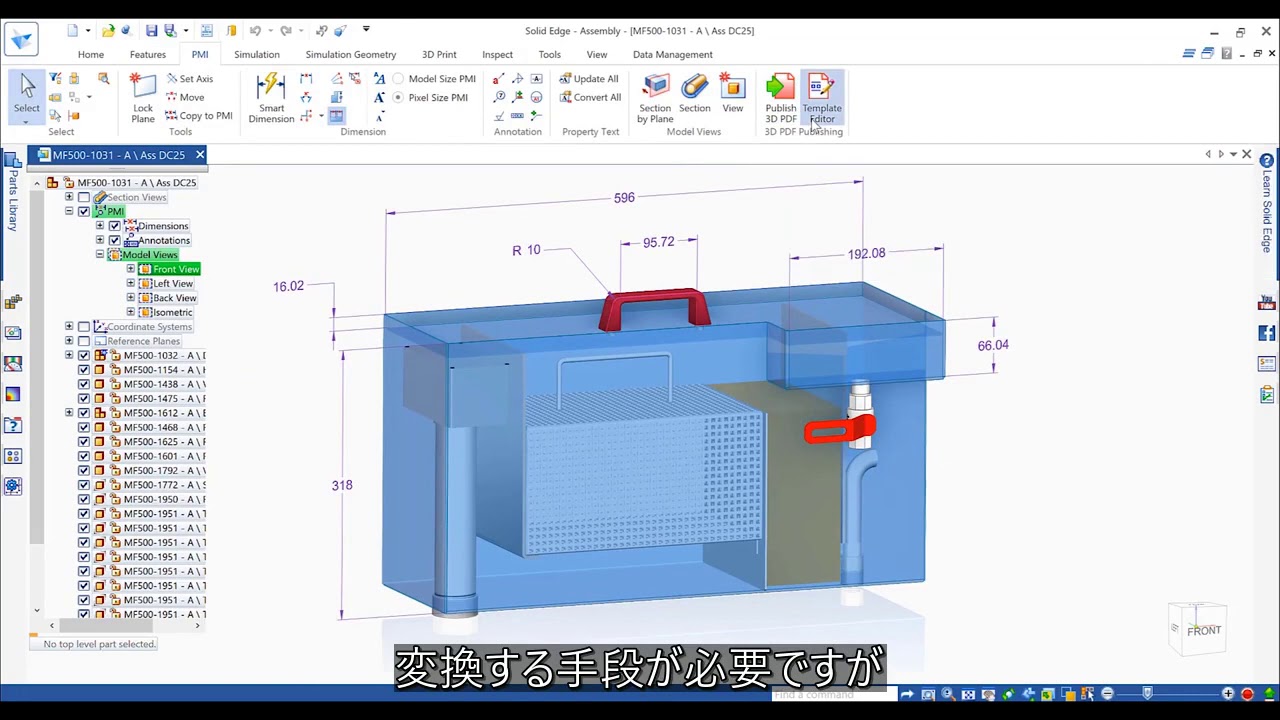Open Learn Solid Edge help icon

pyautogui.click(x=1267, y=160)
